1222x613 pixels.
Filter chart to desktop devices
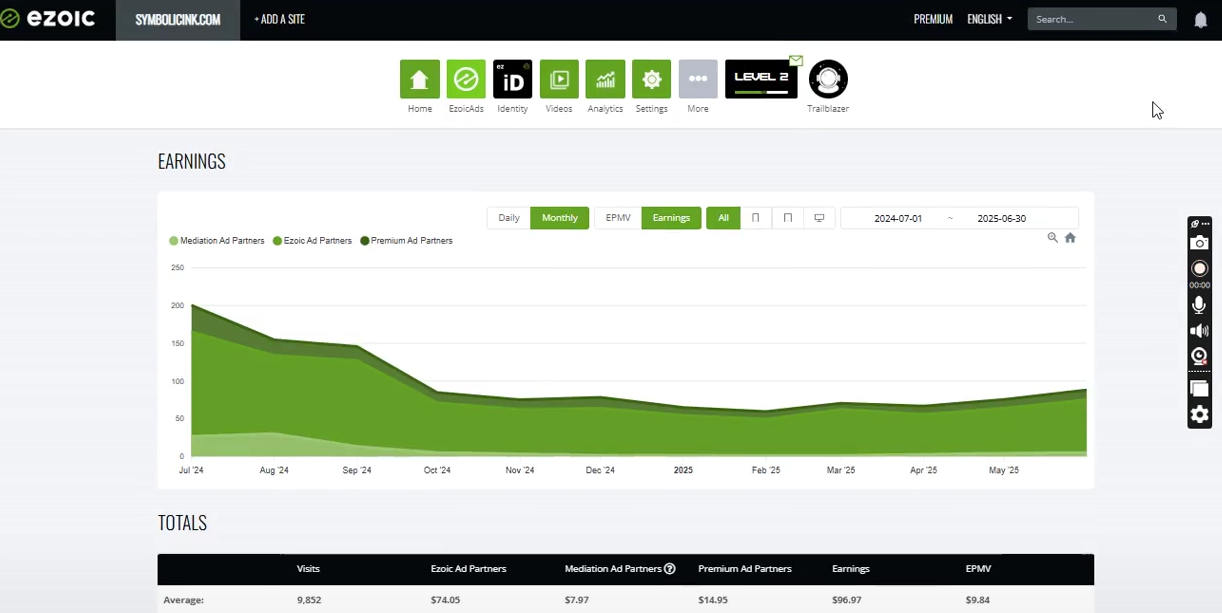(x=819, y=218)
